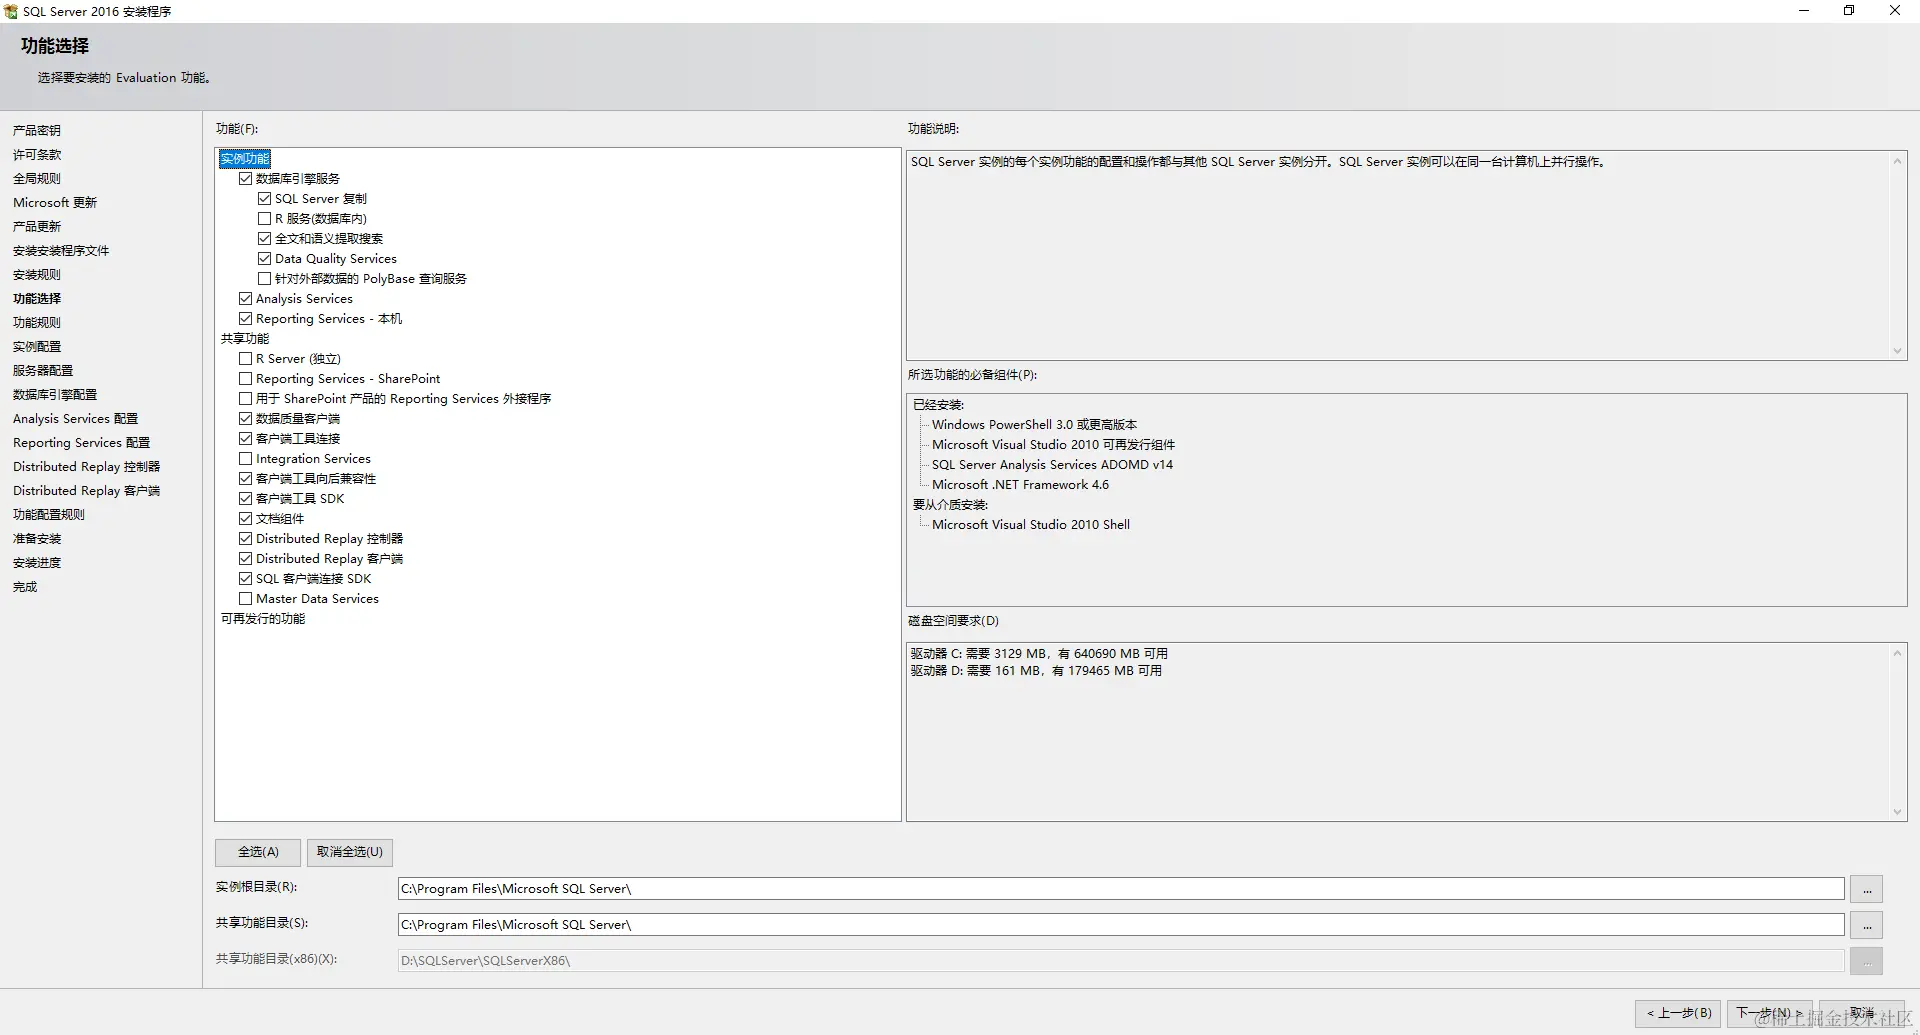Open the Reporting Services 配置 step
The image size is (1920, 1035).
[81, 443]
